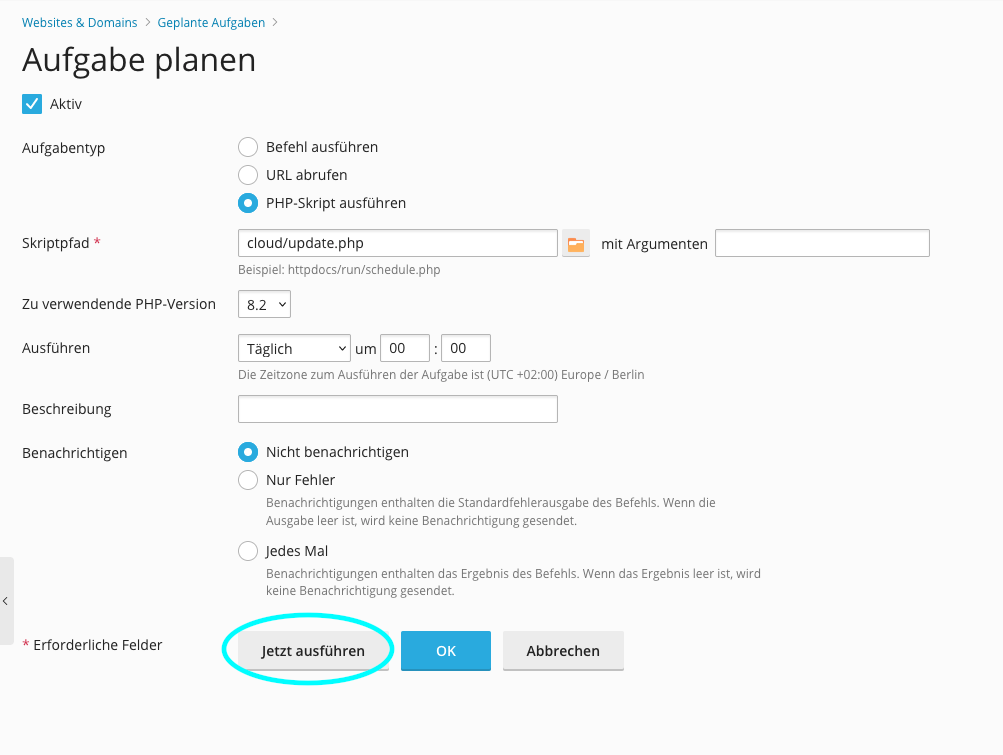Cancel with the Abbrechen button
The height and width of the screenshot is (755, 1003).
pos(563,651)
